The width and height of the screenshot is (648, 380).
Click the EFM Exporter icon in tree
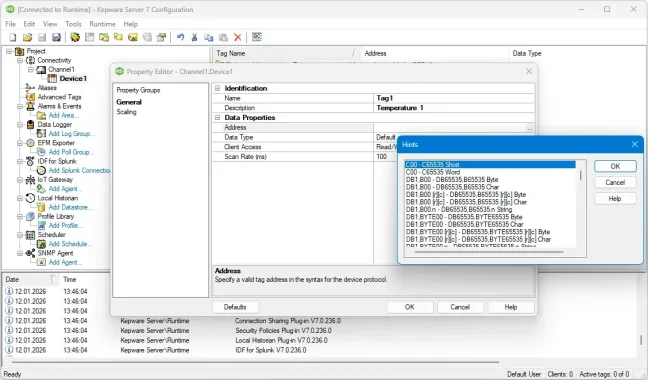point(30,143)
